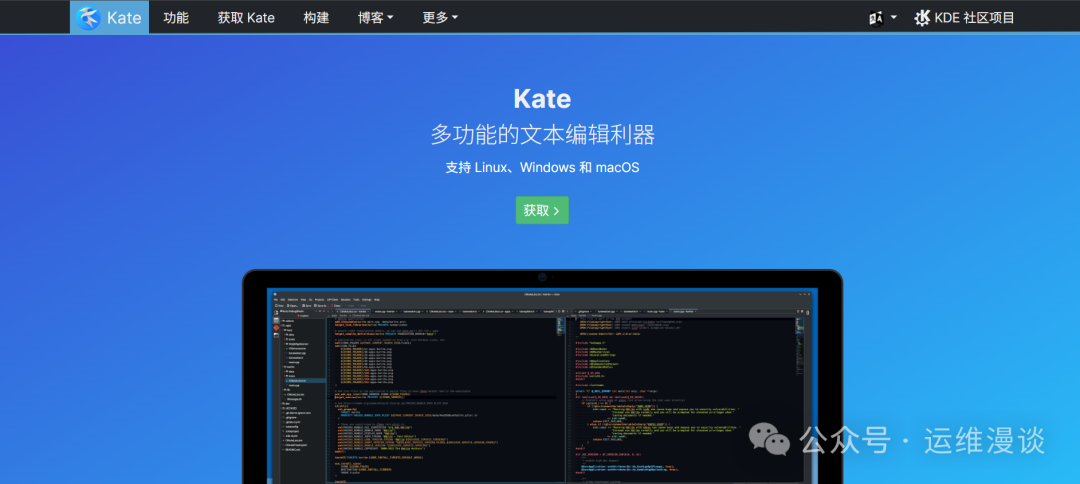Click the 多功能的文本编辑利器 subtitle
The height and width of the screenshot is (484, 1080).
pos(542,134)
